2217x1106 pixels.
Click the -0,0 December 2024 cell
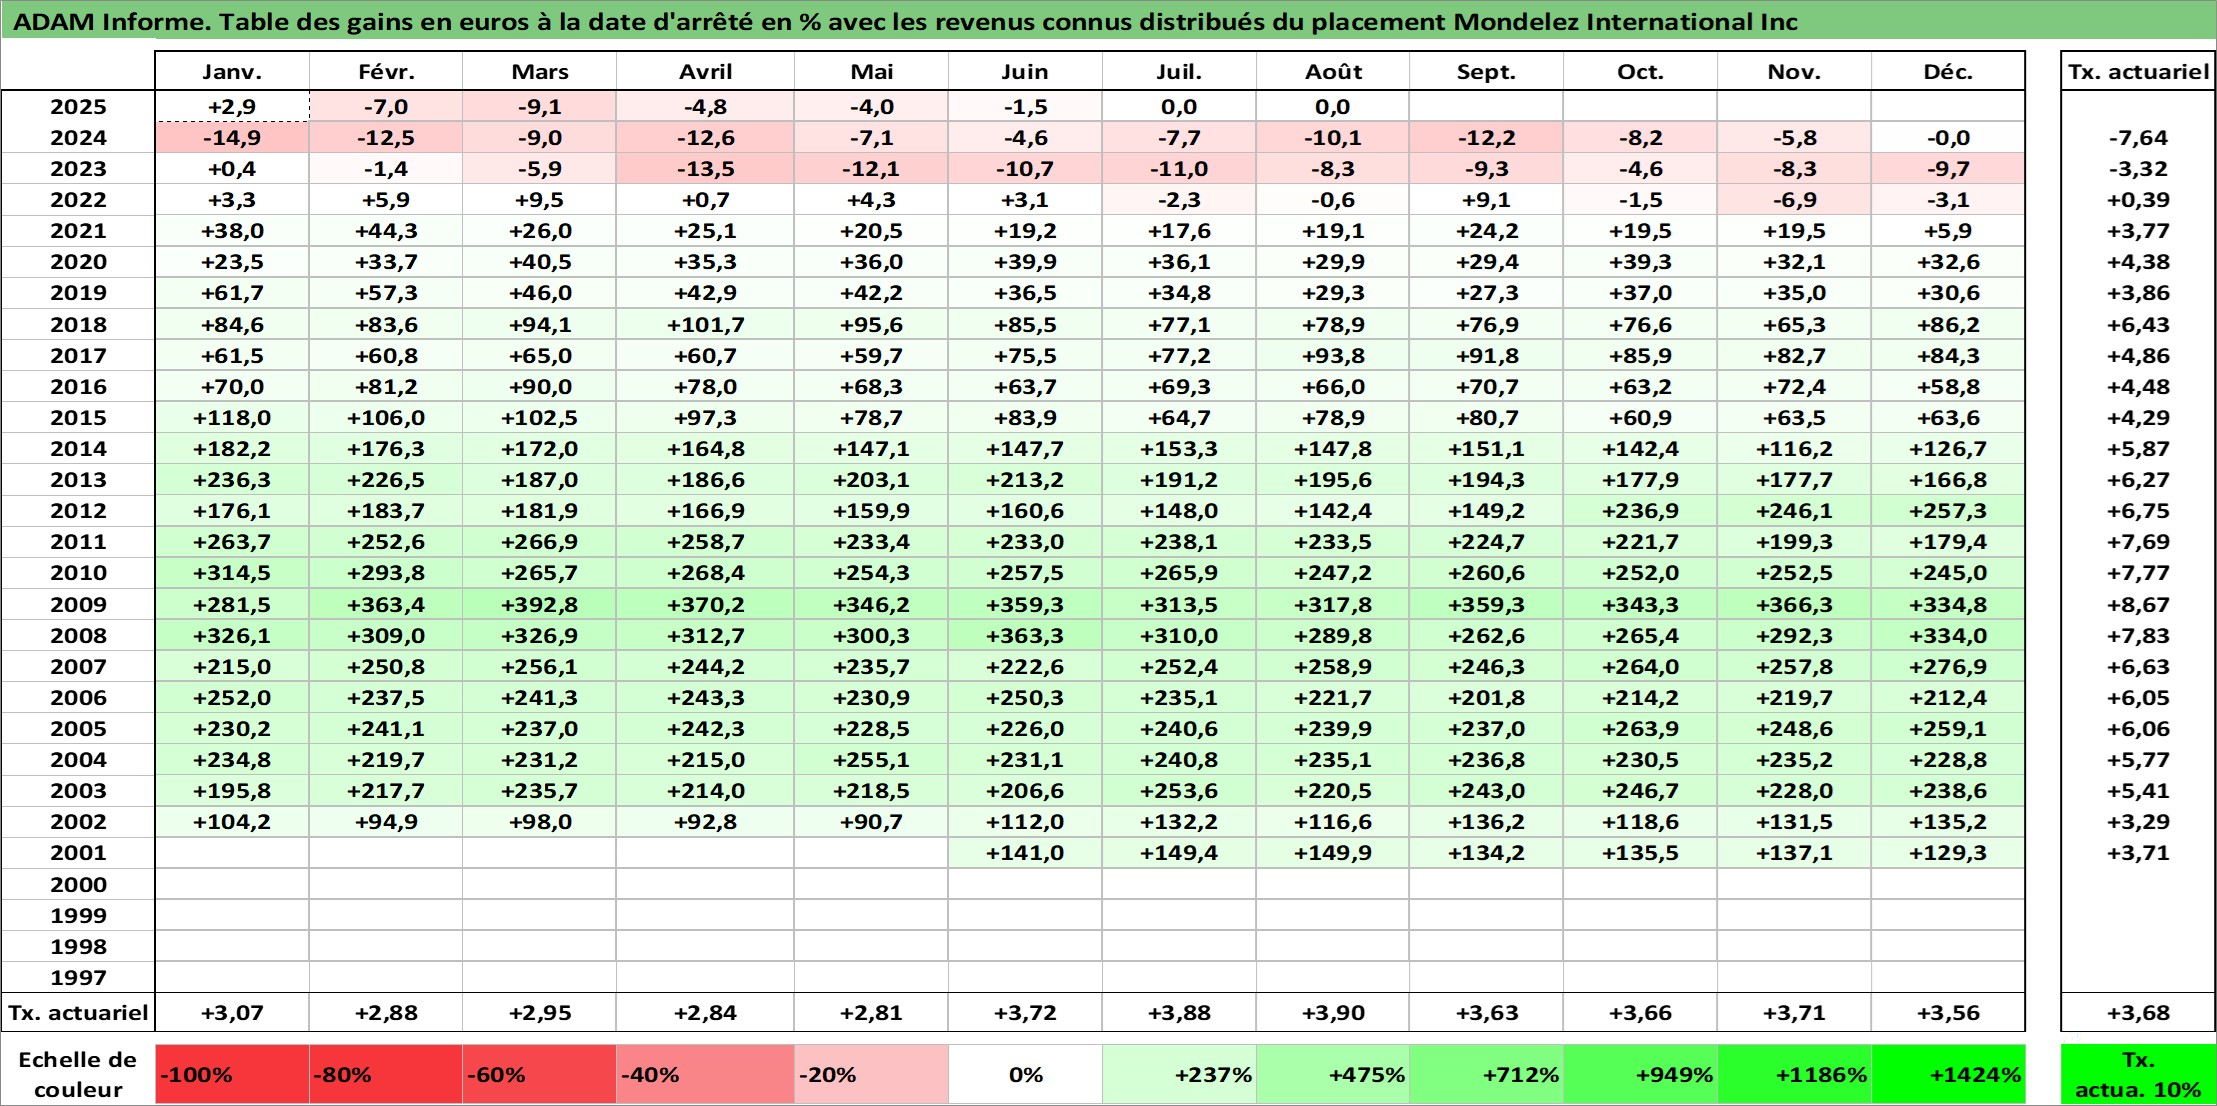[1948, 138]
